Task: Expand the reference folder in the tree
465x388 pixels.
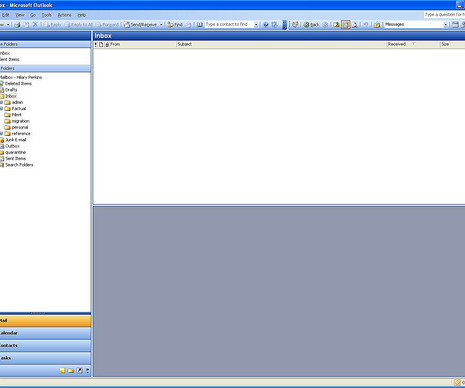Action: (1, 134)
